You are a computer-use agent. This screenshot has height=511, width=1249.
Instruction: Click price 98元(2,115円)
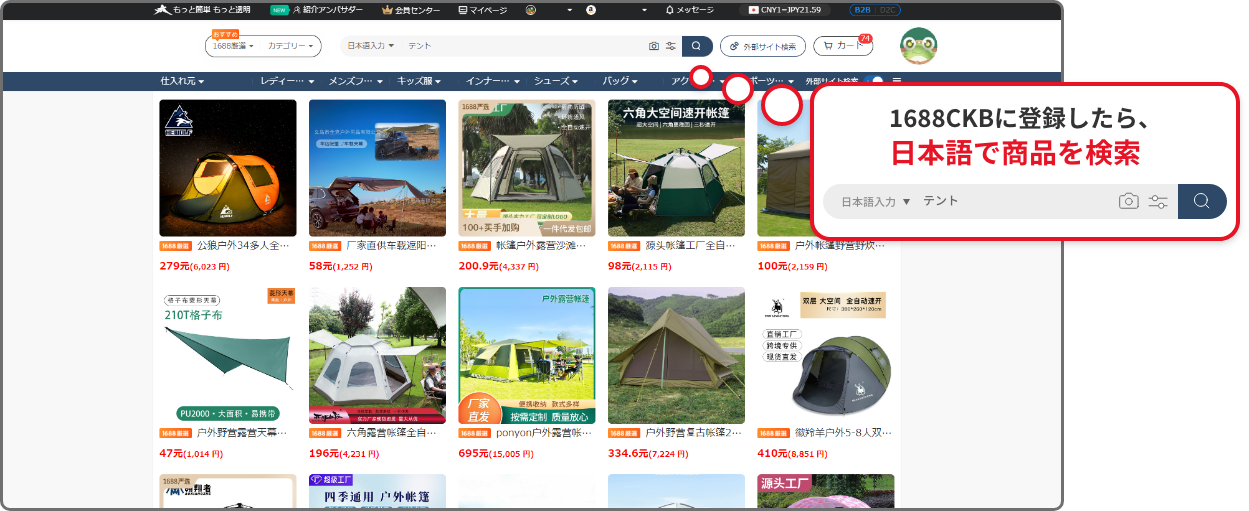coord(639,266)
